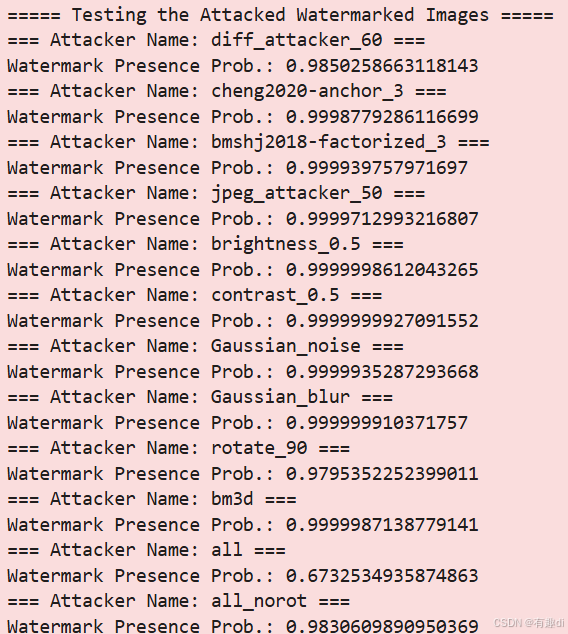Click the value 0.999999861204326

(x=382, y=270)
